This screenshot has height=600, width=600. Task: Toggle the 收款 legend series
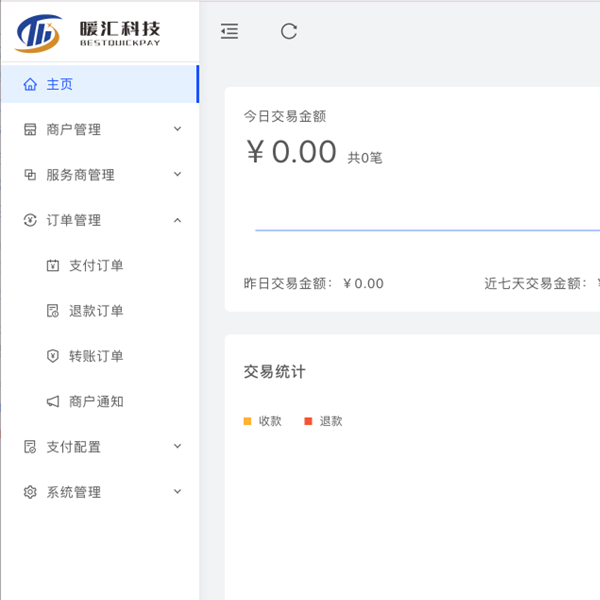click(x=263, y=421)
